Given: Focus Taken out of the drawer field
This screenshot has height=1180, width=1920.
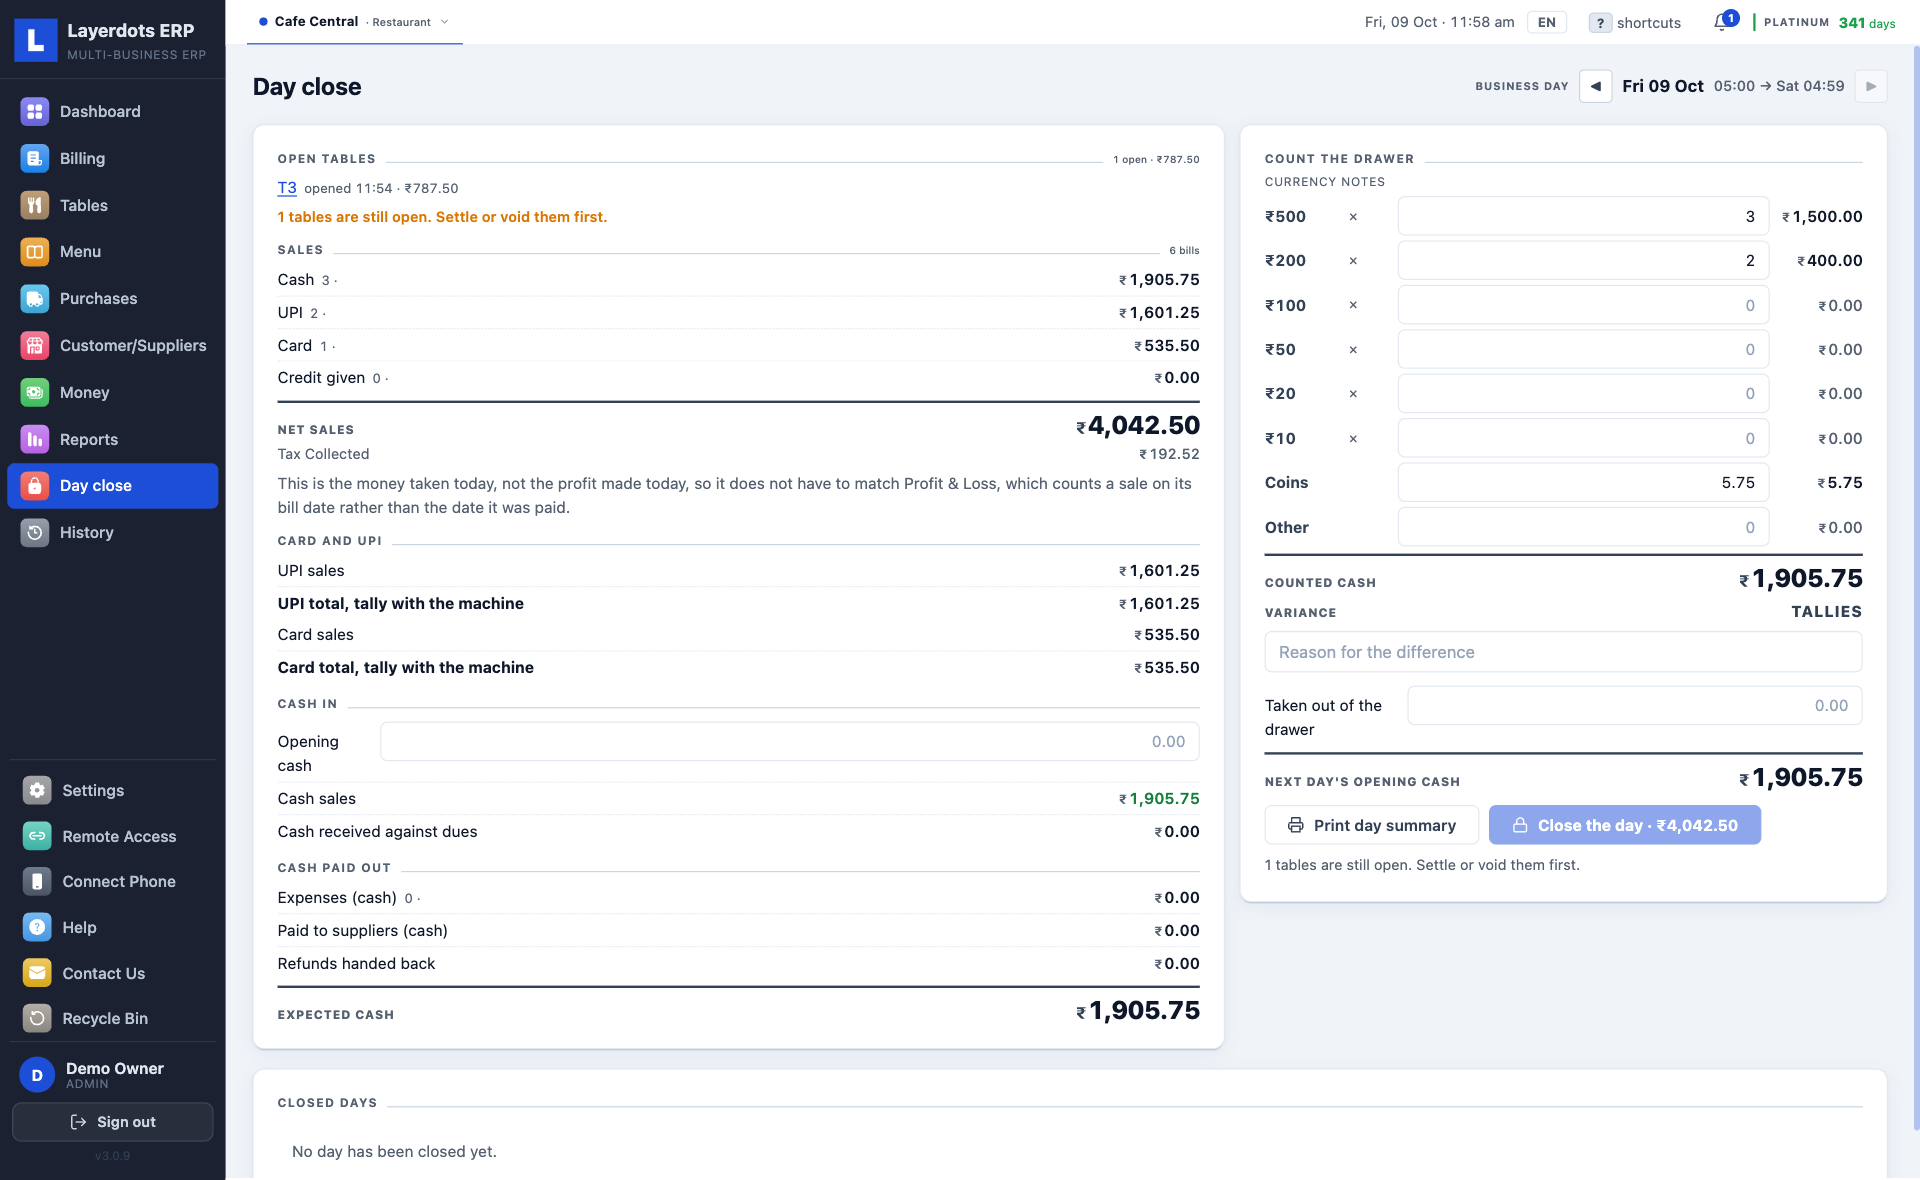Looking at the screenshot, I should (x=1634, y=706).
